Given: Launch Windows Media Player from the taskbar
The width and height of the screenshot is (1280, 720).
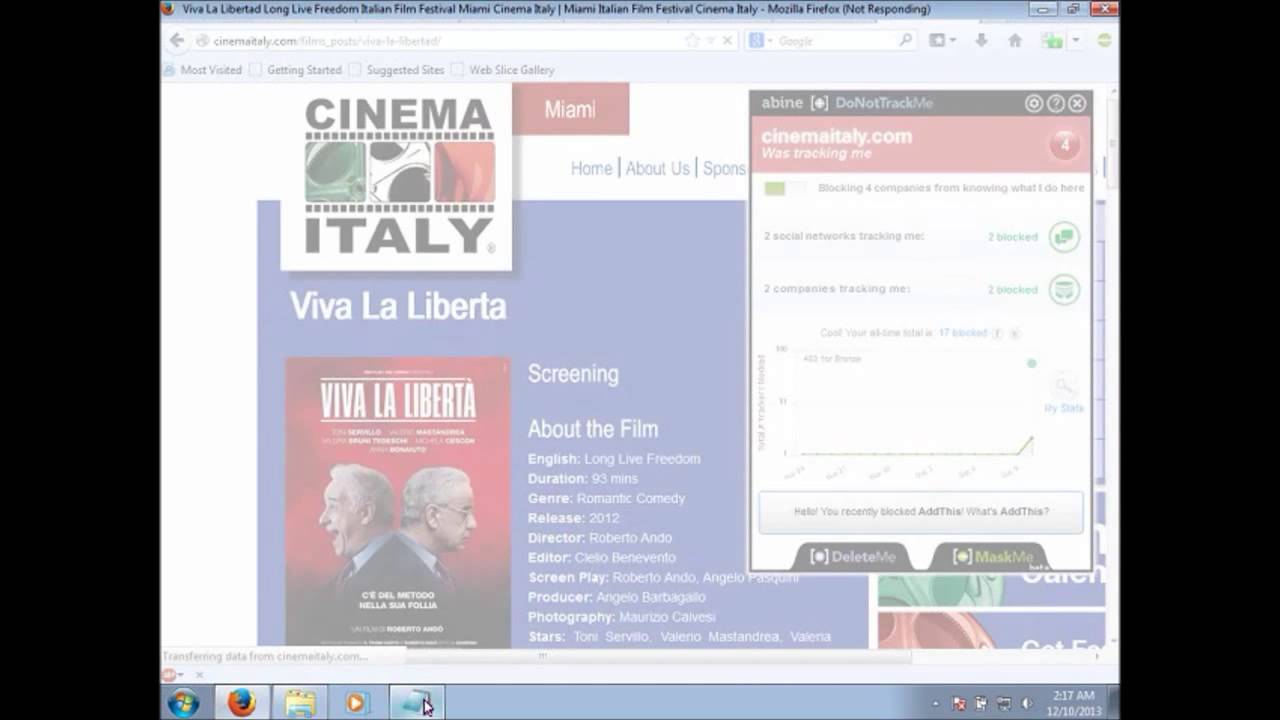Looking at the screenshot, I should [x=356, y=703].
